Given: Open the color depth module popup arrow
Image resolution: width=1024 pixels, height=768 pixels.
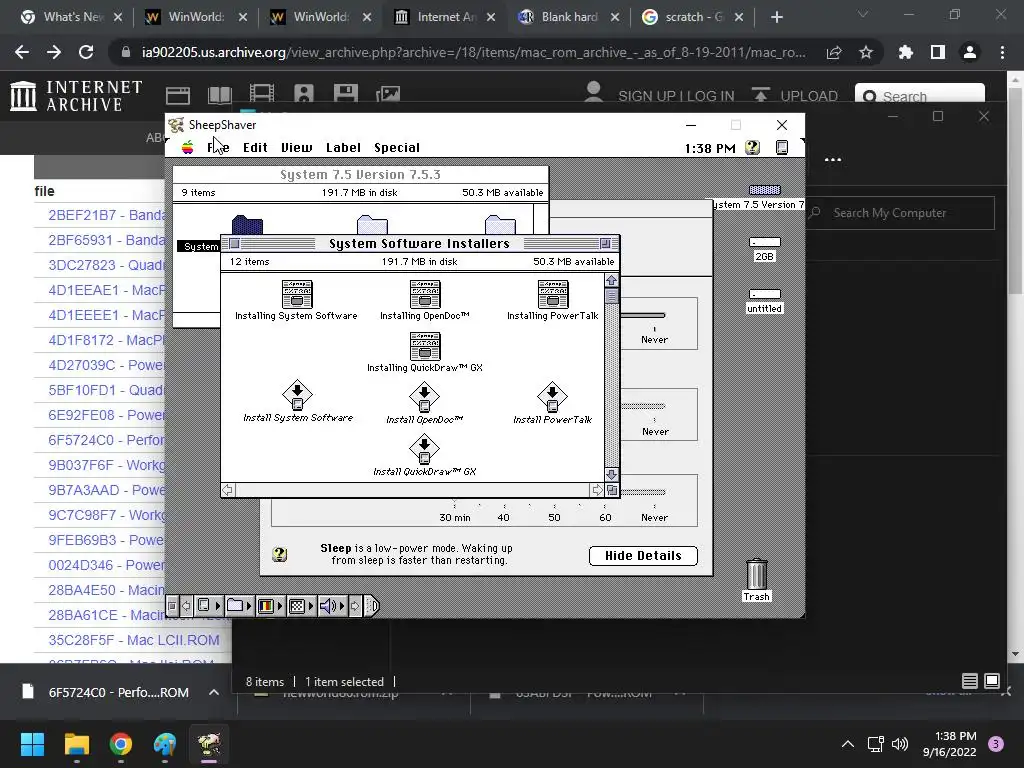Looking at the screenshot, I should [280, 606].
